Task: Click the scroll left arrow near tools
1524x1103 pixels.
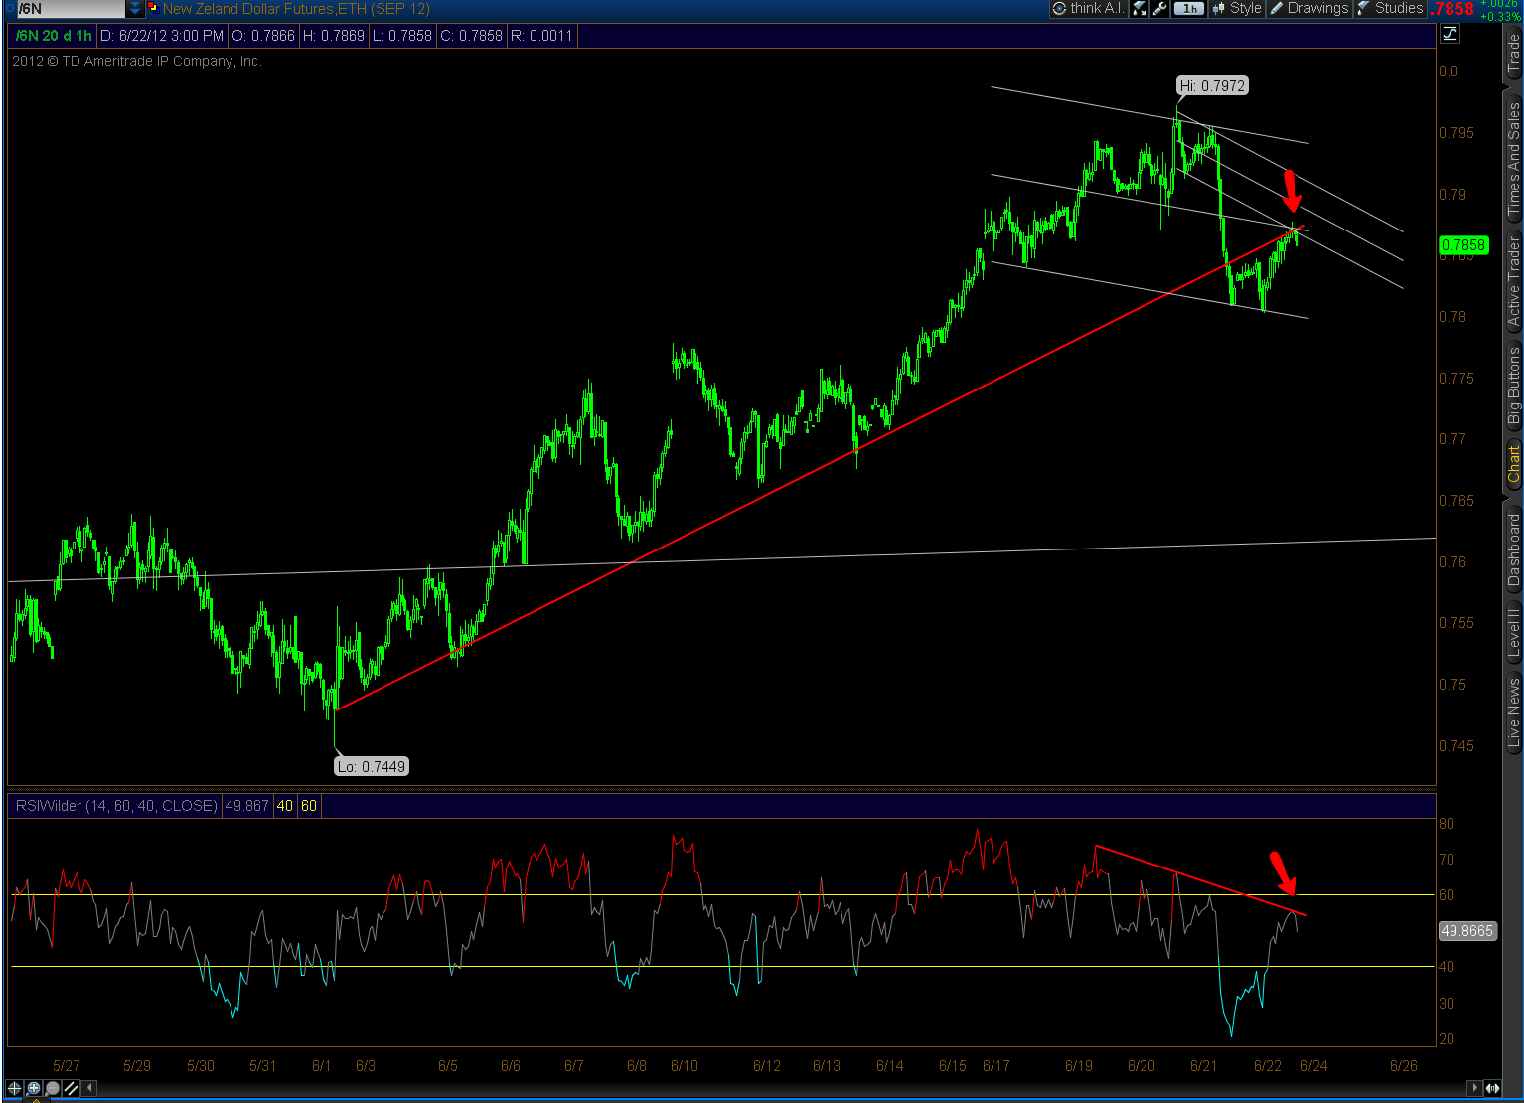Action: (90, 1088)
